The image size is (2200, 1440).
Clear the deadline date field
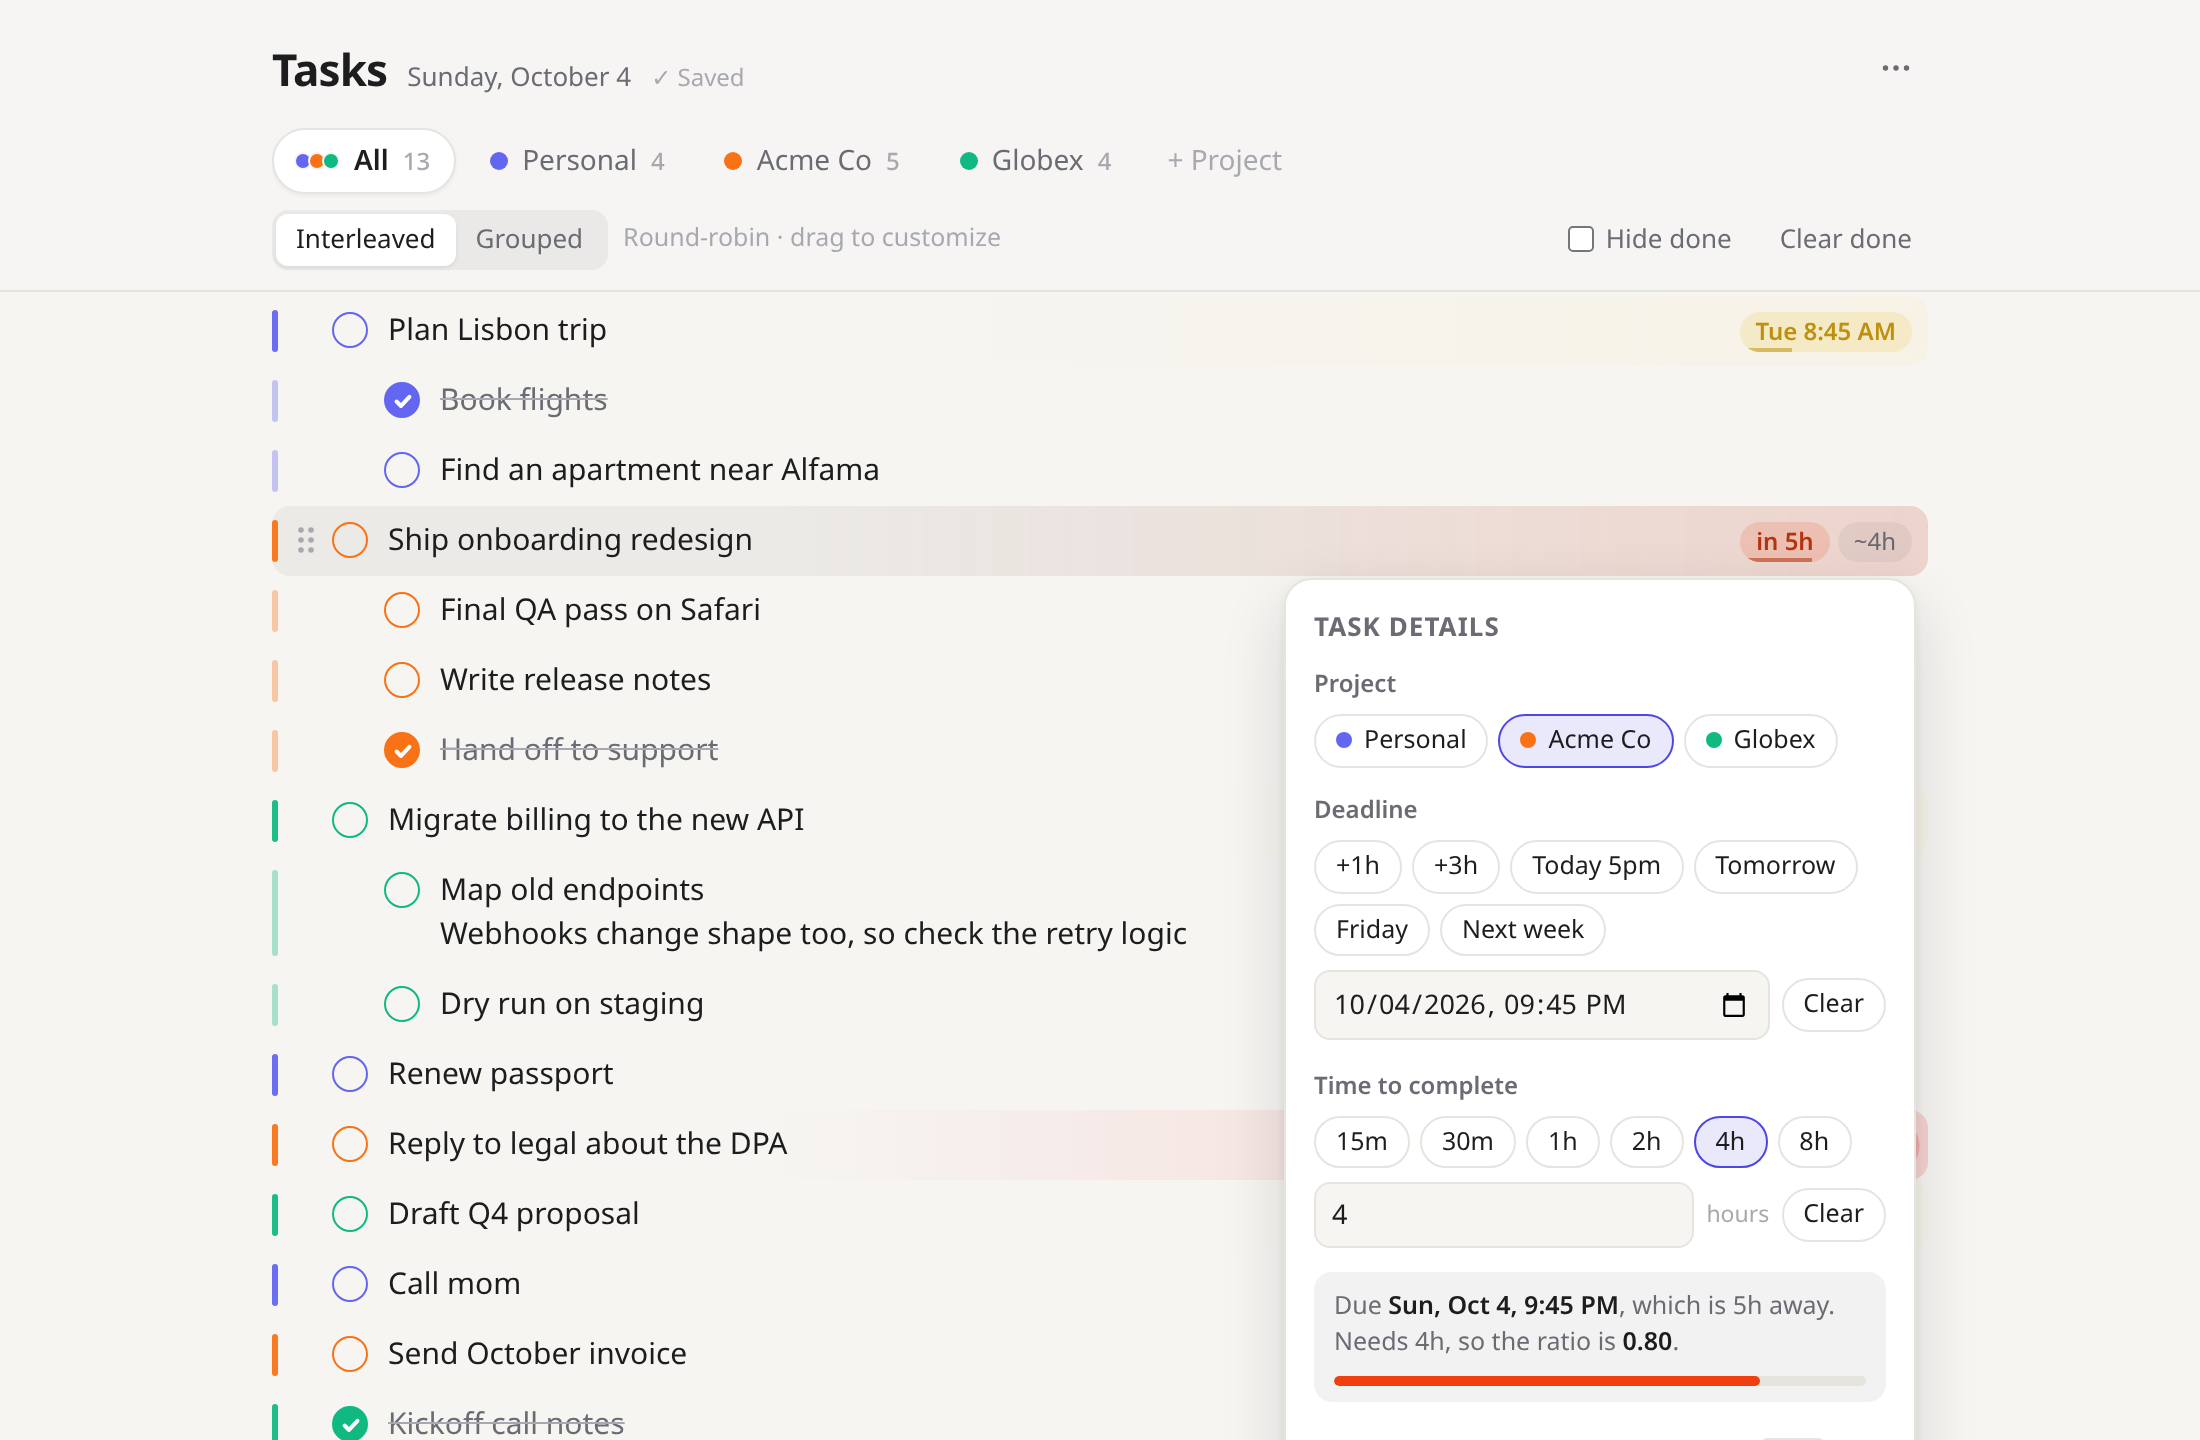coord(1833,1004)
